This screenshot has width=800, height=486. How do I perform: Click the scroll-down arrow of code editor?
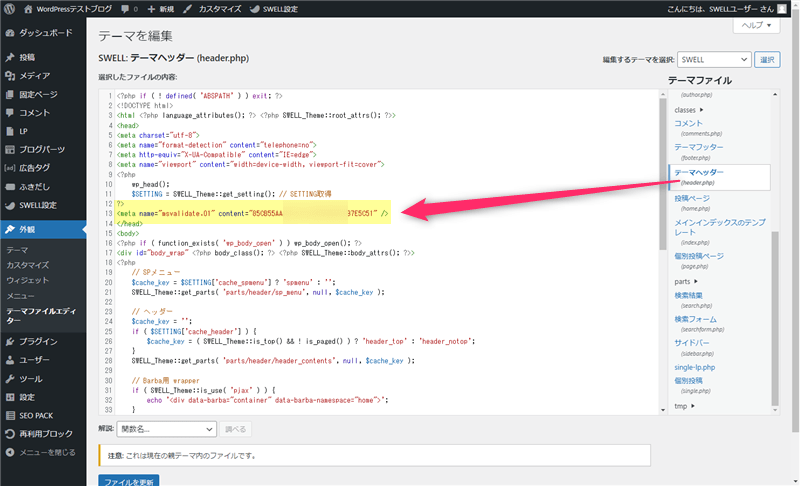pos(663,410)
